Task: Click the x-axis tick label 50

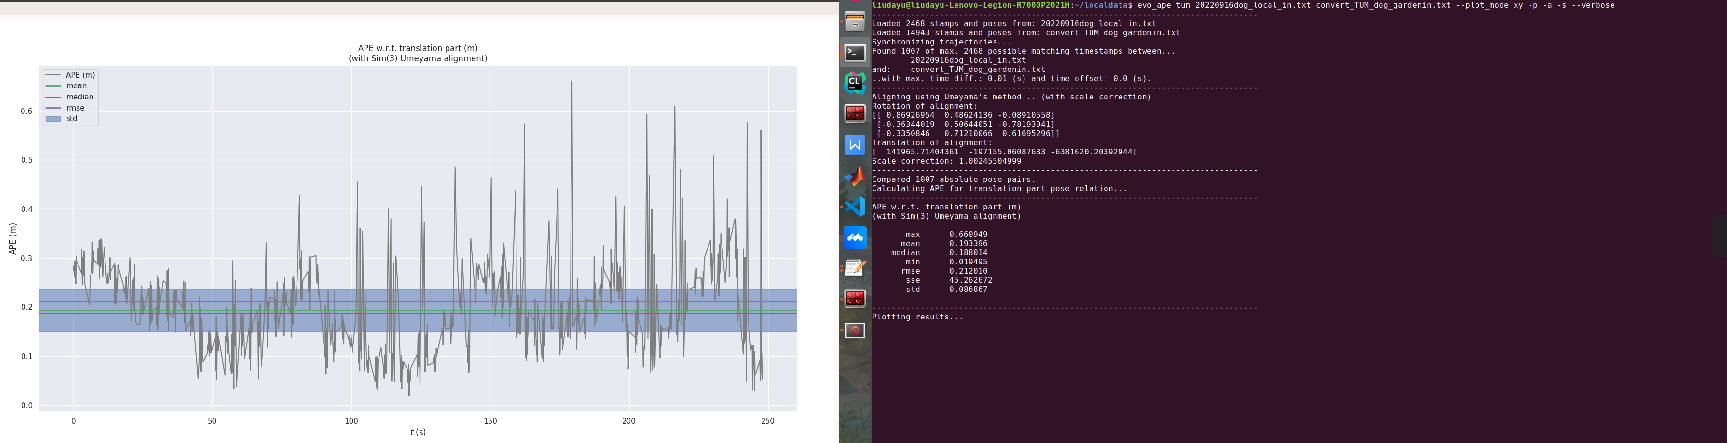Action: (212, 421)
